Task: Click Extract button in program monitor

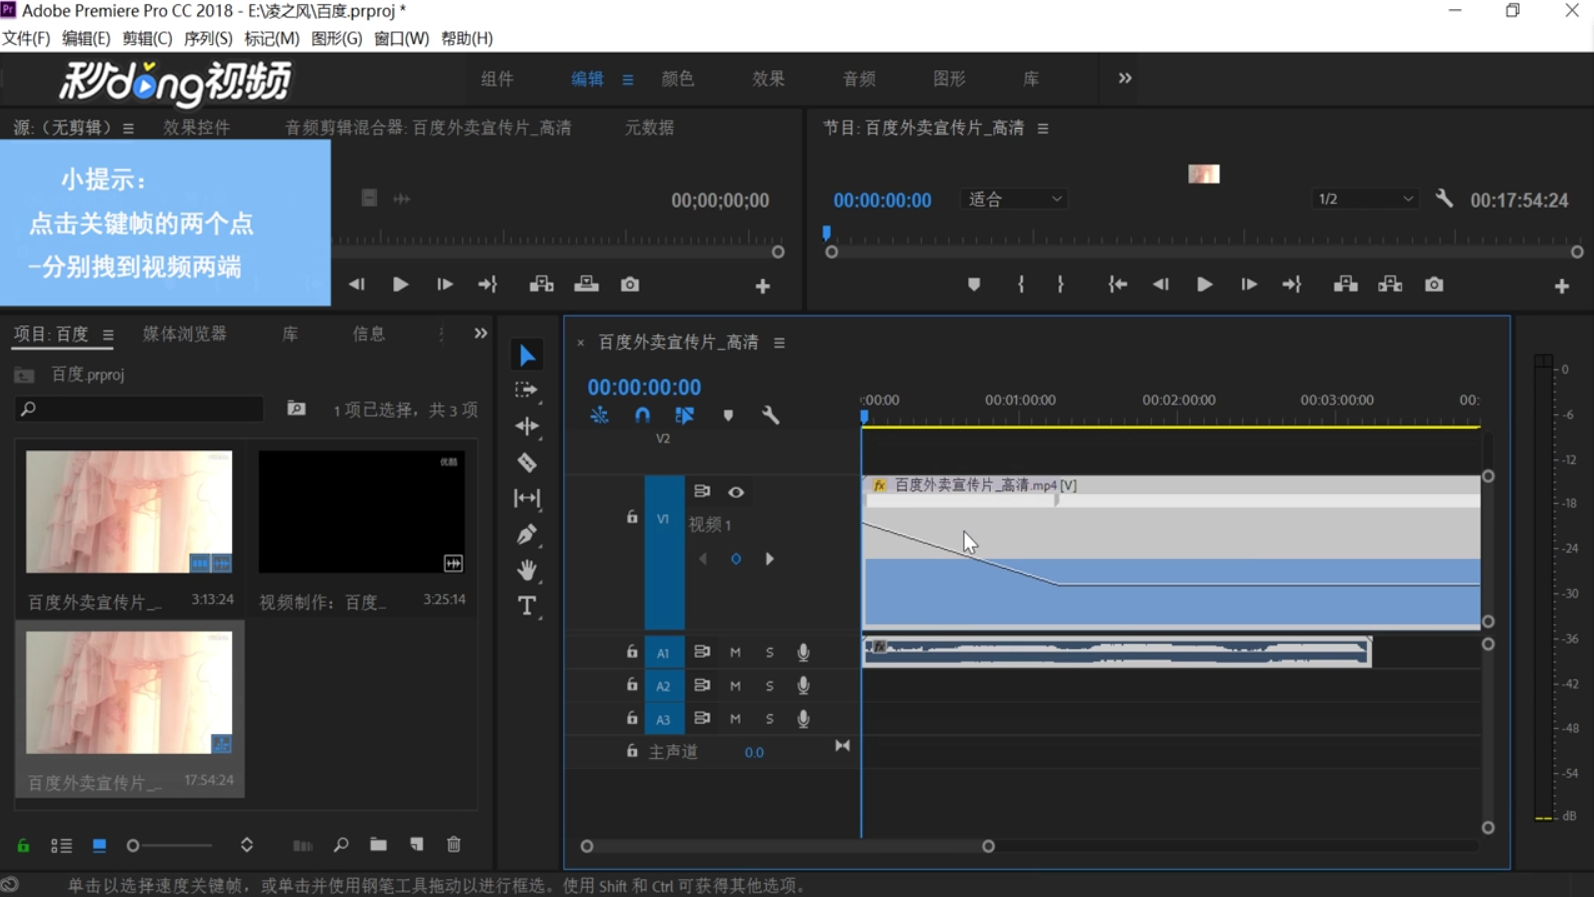Action: [x=1390, y=285]
